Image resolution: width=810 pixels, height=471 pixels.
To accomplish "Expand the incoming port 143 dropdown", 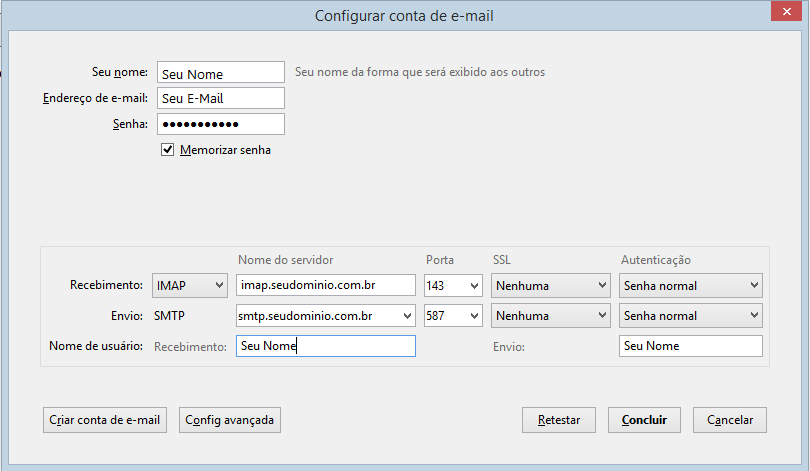I will point(453,285).
